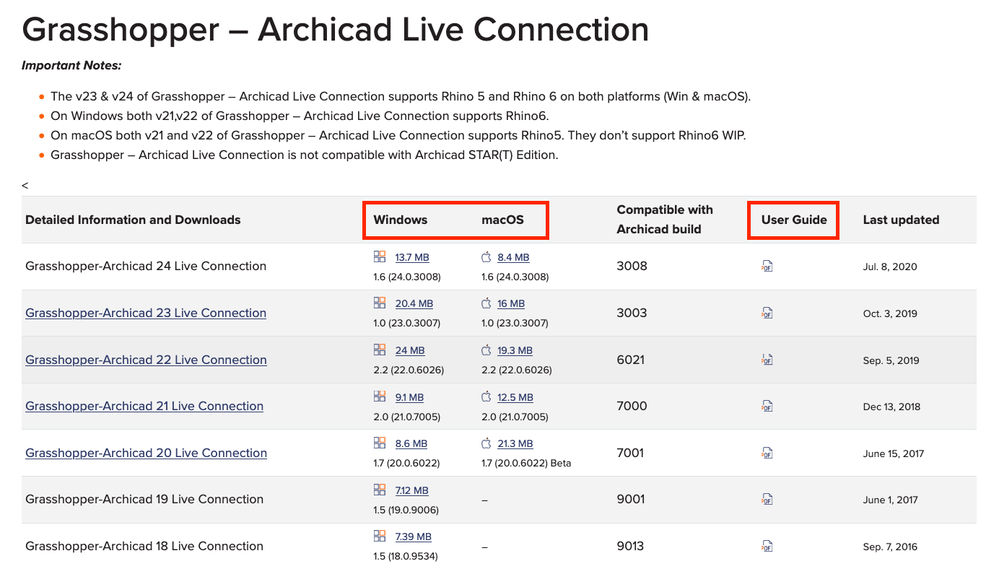Open User Guide PDF for Archicad 19
The image size is (999, 580).
point(767,500)
